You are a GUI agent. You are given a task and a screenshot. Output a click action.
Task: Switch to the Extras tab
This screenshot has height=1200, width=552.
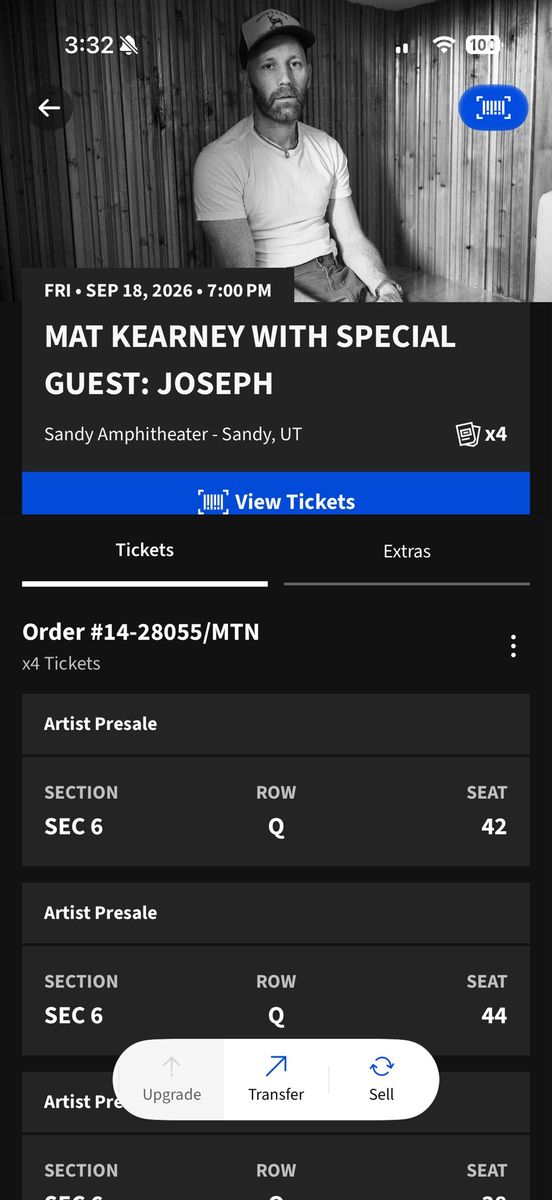407,551
